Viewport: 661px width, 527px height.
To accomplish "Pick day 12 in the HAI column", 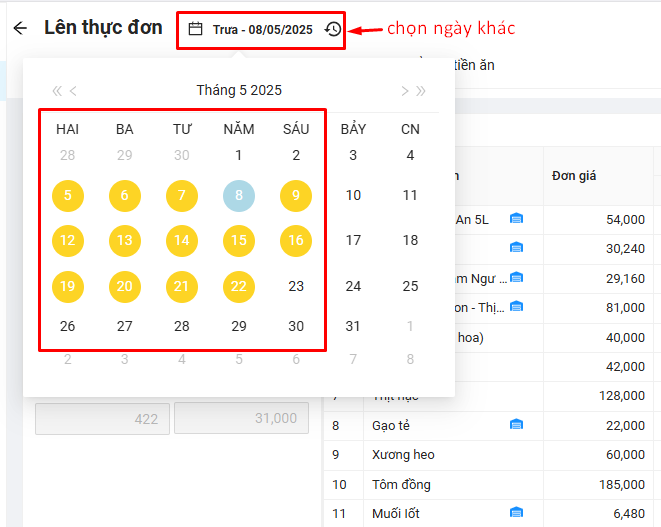I will (67, 241).
